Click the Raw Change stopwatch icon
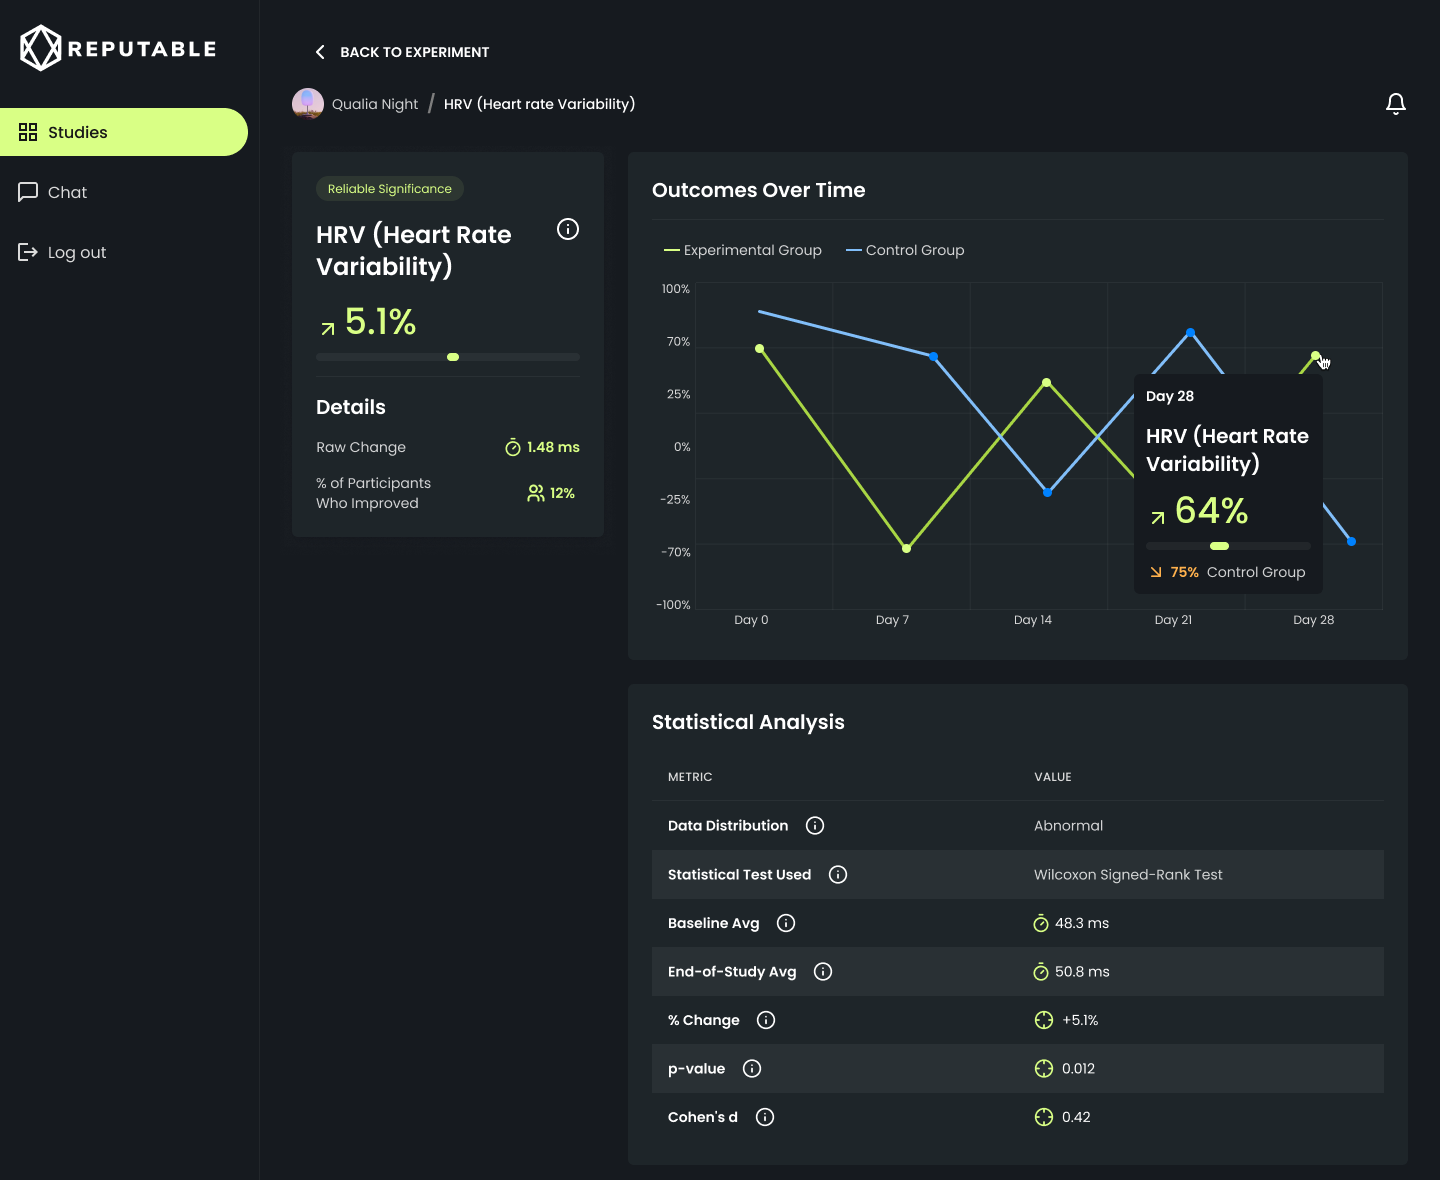Image resolution: width=1440 pixels, height=1180 pixels. 513,447
